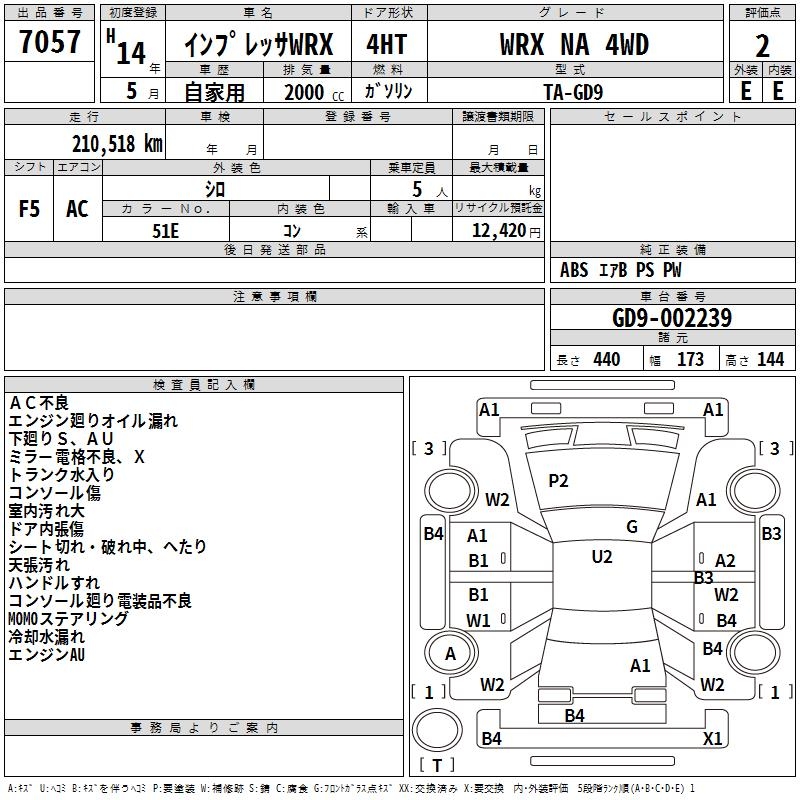800x800 pixels.
Task: Select the overall score 2
Action: tap(762, 46)
